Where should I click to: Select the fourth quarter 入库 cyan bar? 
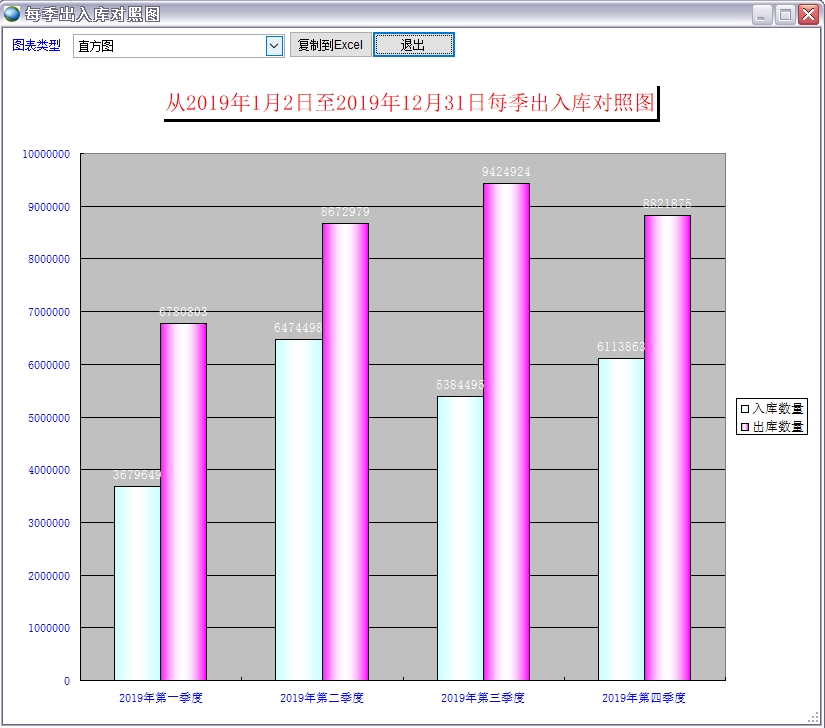coord(621,519)
